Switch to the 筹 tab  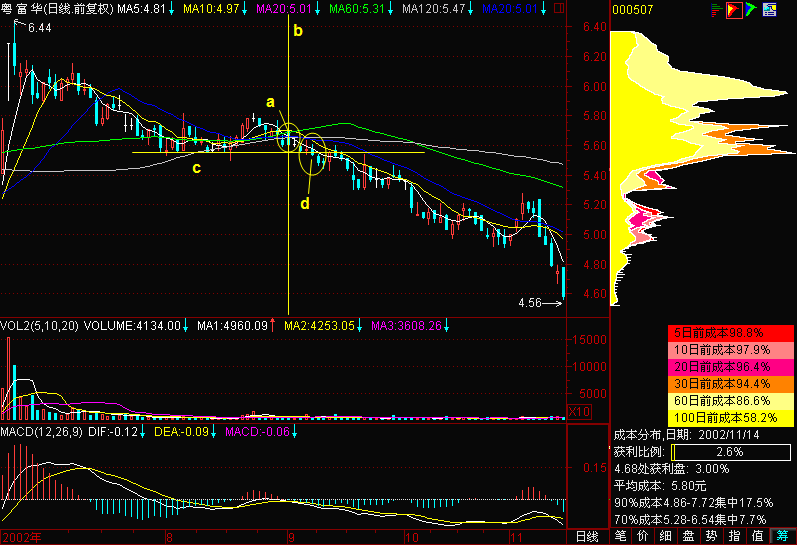point(783,536)
